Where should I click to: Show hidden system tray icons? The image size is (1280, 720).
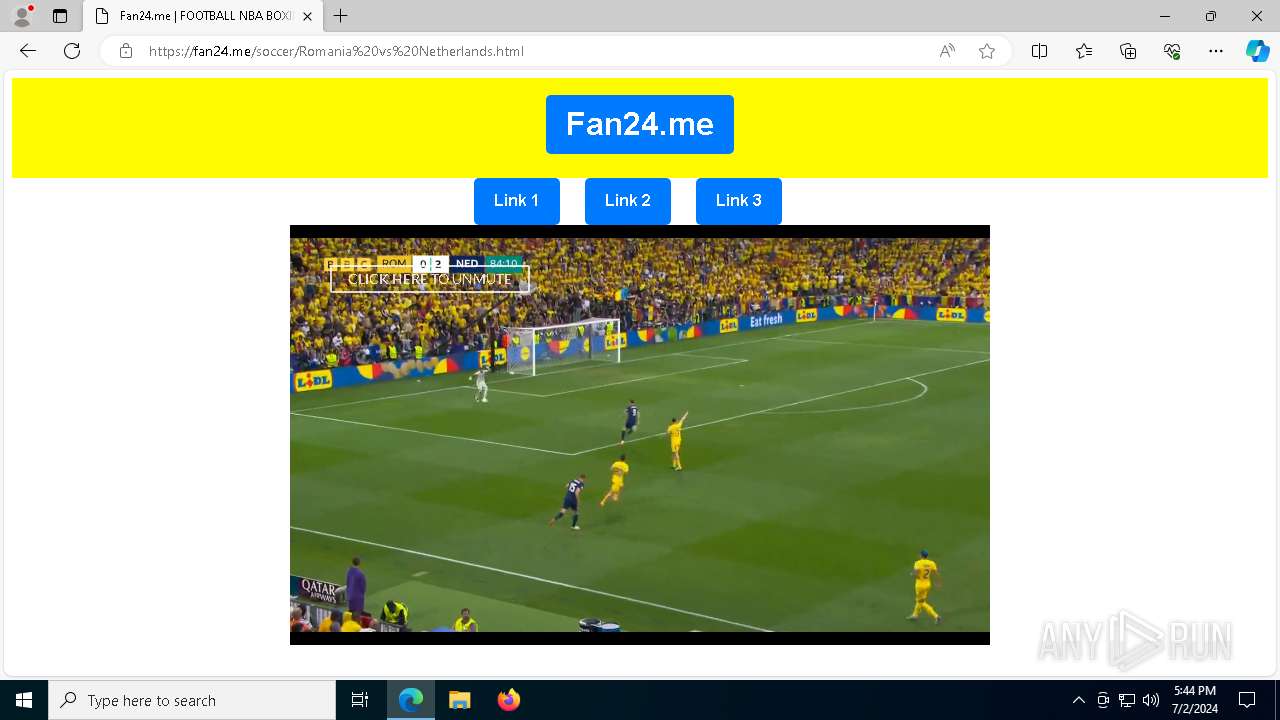(1078, 700)
